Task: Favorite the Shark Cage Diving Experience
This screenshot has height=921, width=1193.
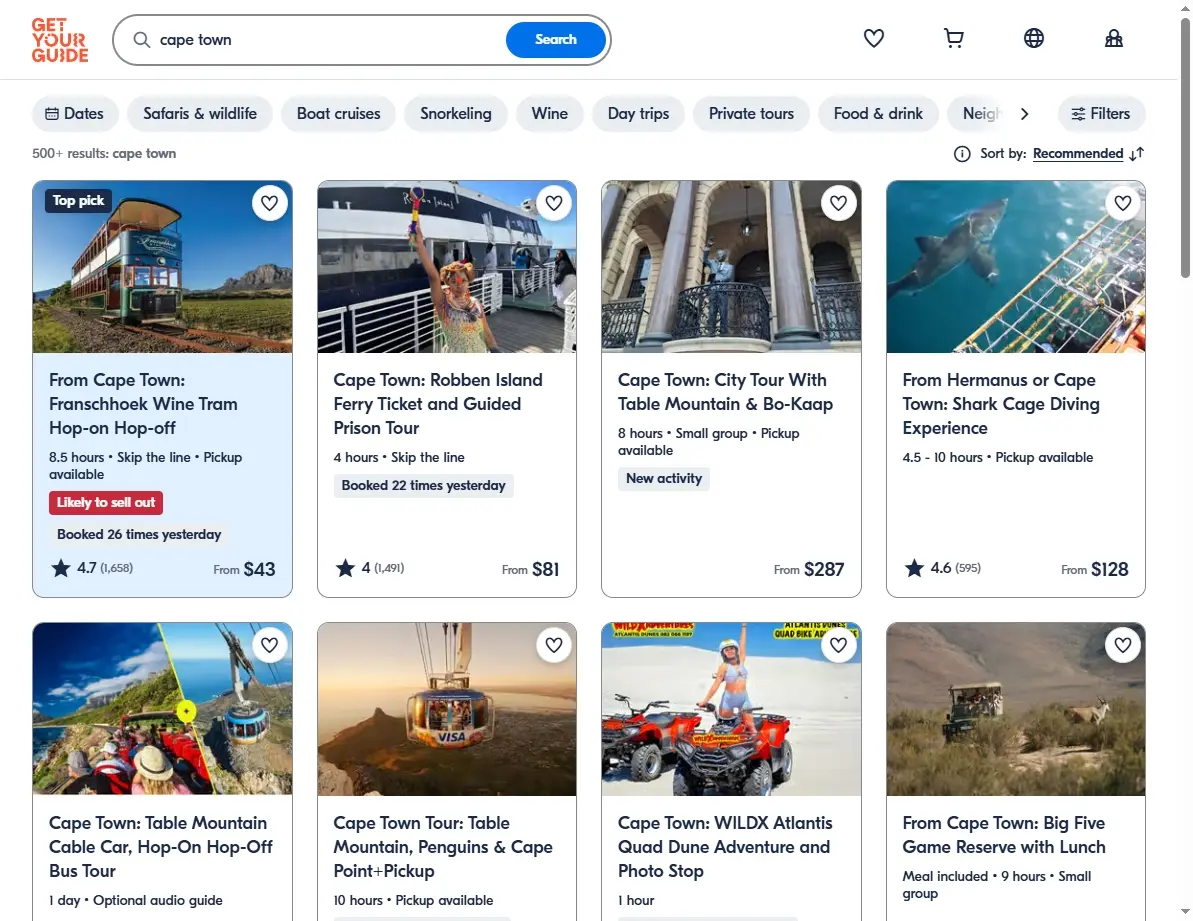Action: pyautogui.click(x=1123, y=203)
